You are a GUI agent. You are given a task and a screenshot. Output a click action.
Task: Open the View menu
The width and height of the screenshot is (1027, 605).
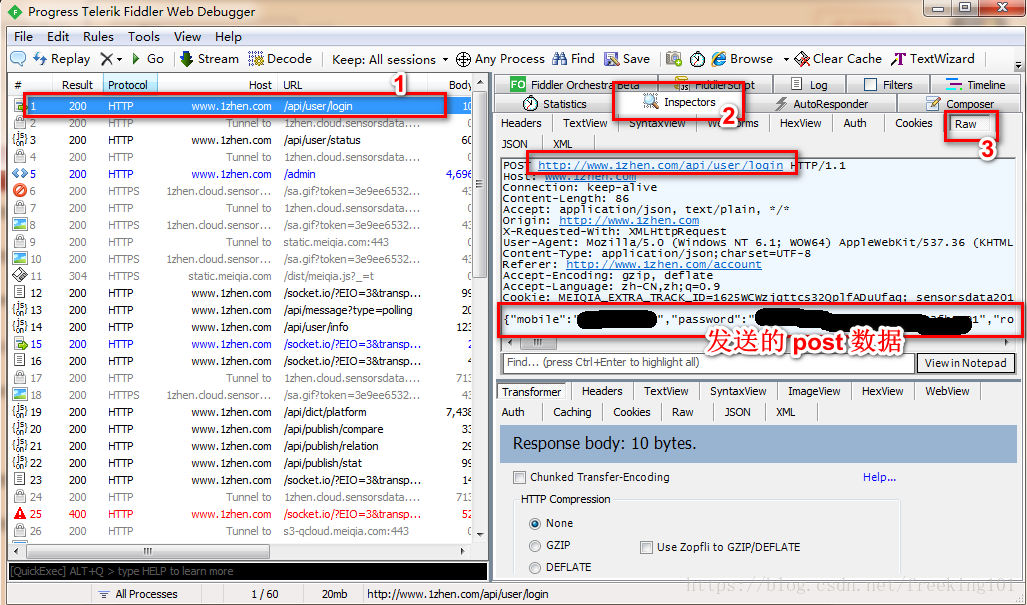[x=187, y=37]
